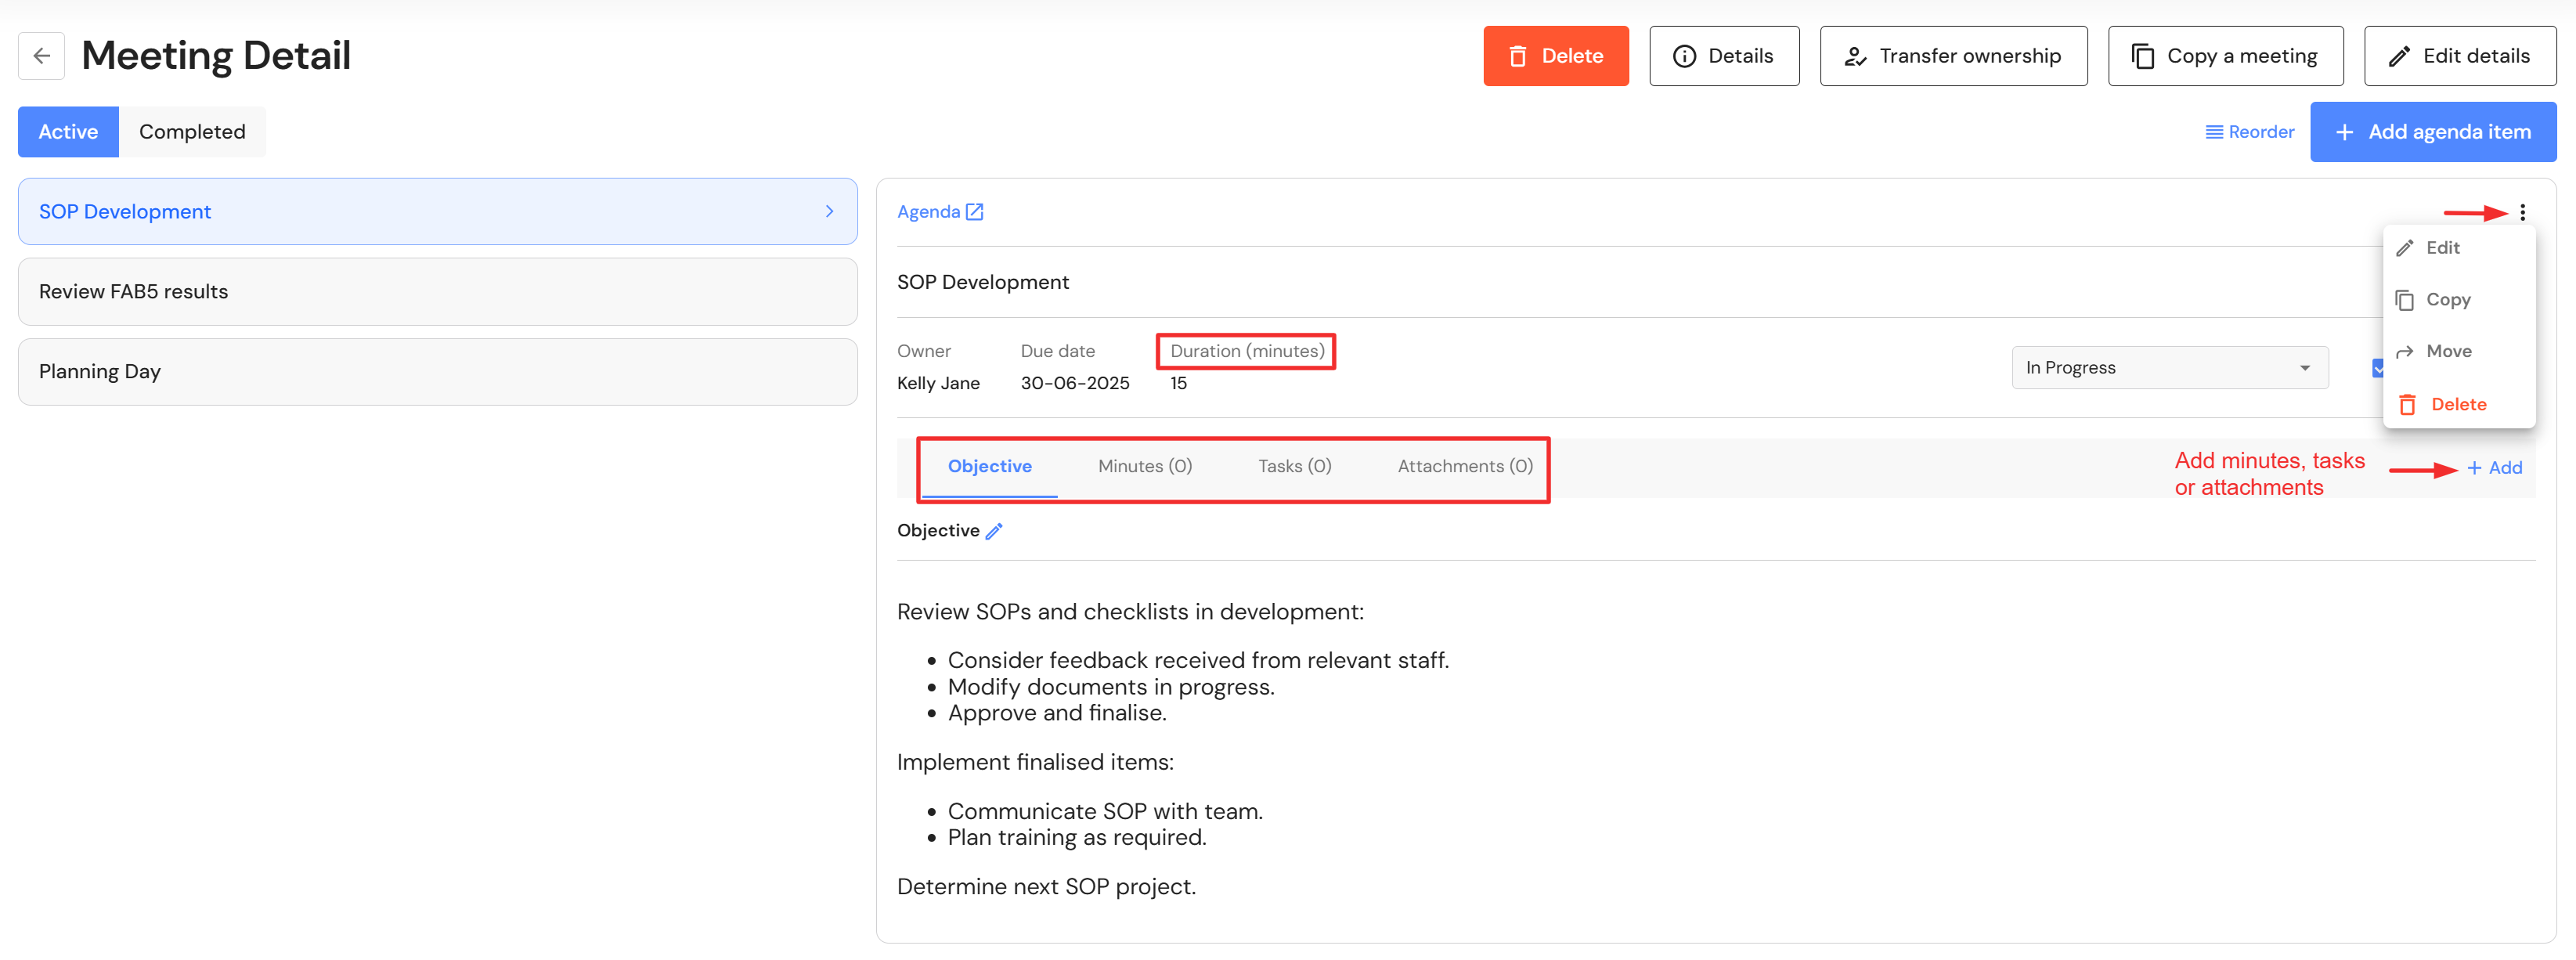Screen dimensions: 2576x960
Task: Open the Minutes (0) tab
Action: pyautogui.click(x=1144, y=466)
